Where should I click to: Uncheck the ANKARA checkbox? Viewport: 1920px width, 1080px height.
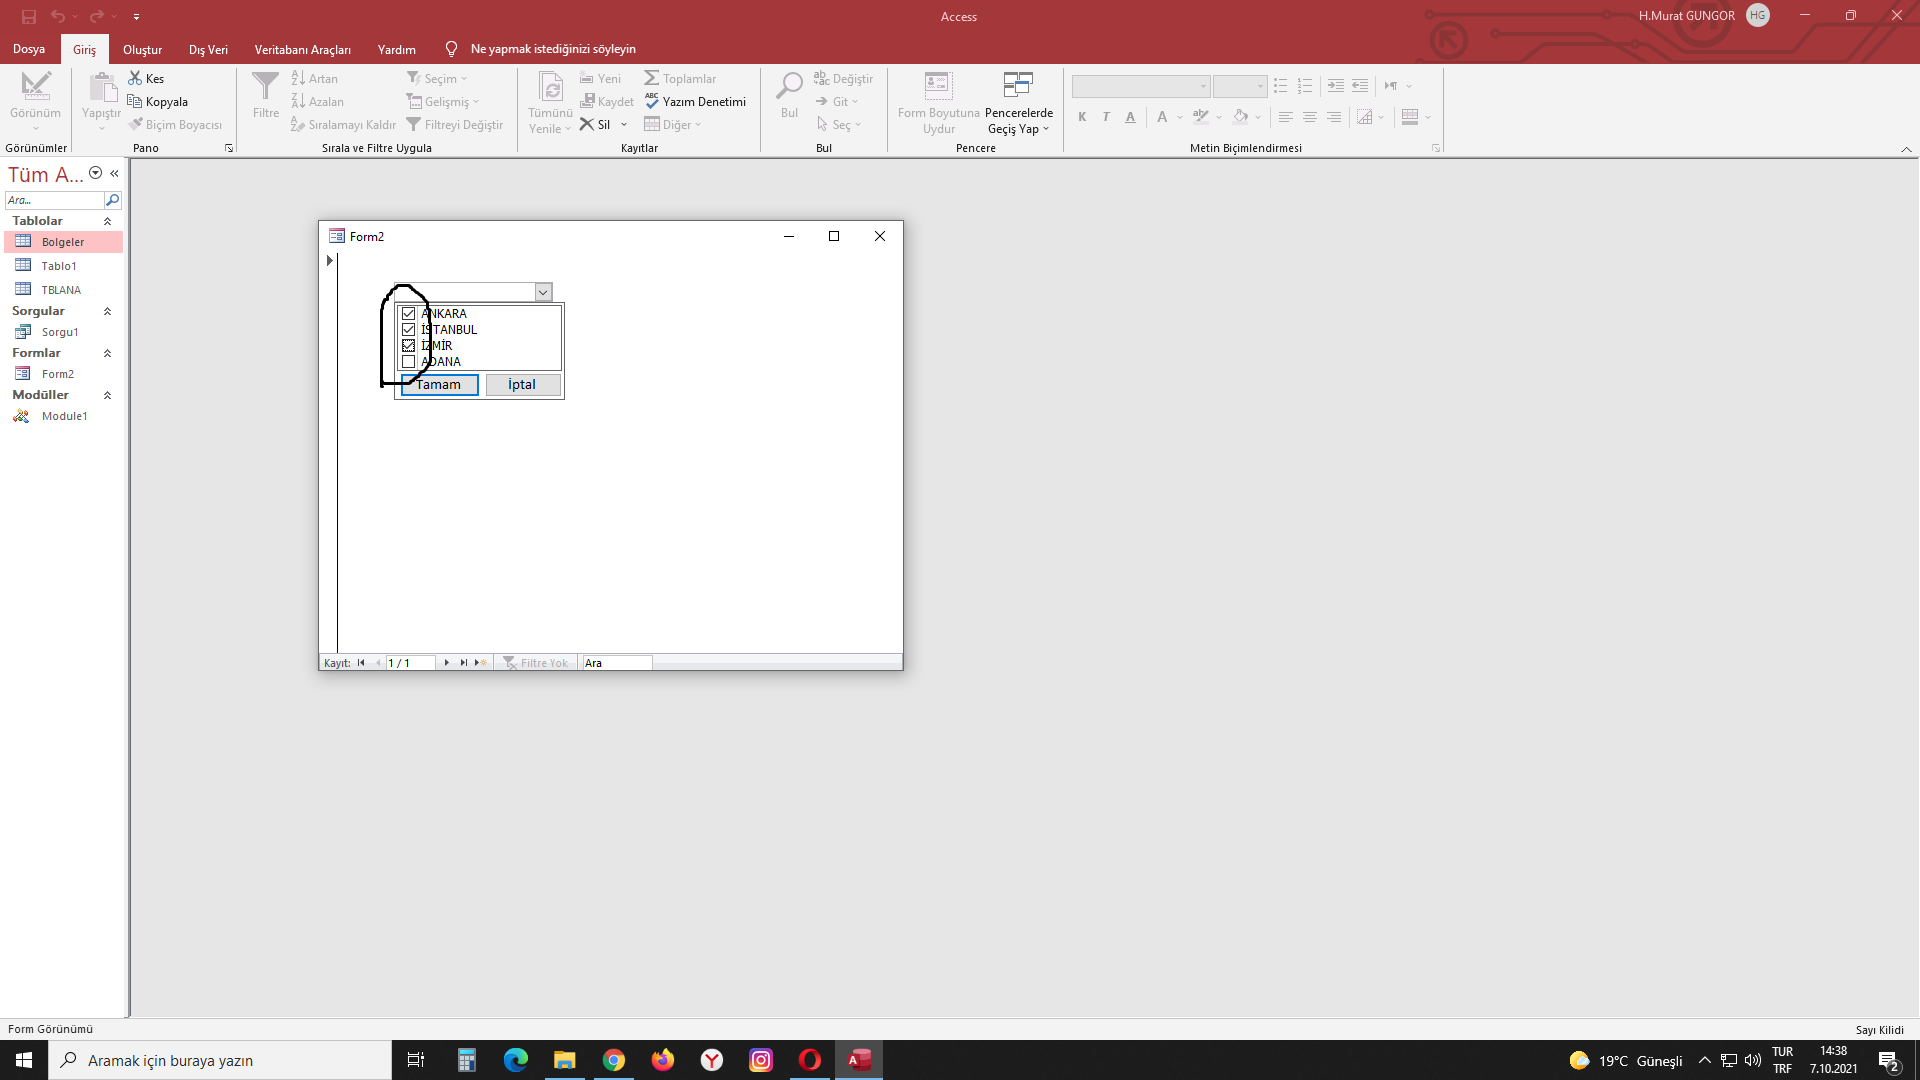(408, 314)
